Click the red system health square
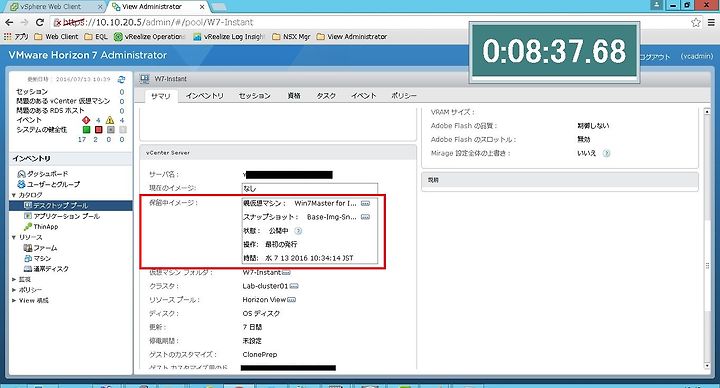 coord(98,130)
